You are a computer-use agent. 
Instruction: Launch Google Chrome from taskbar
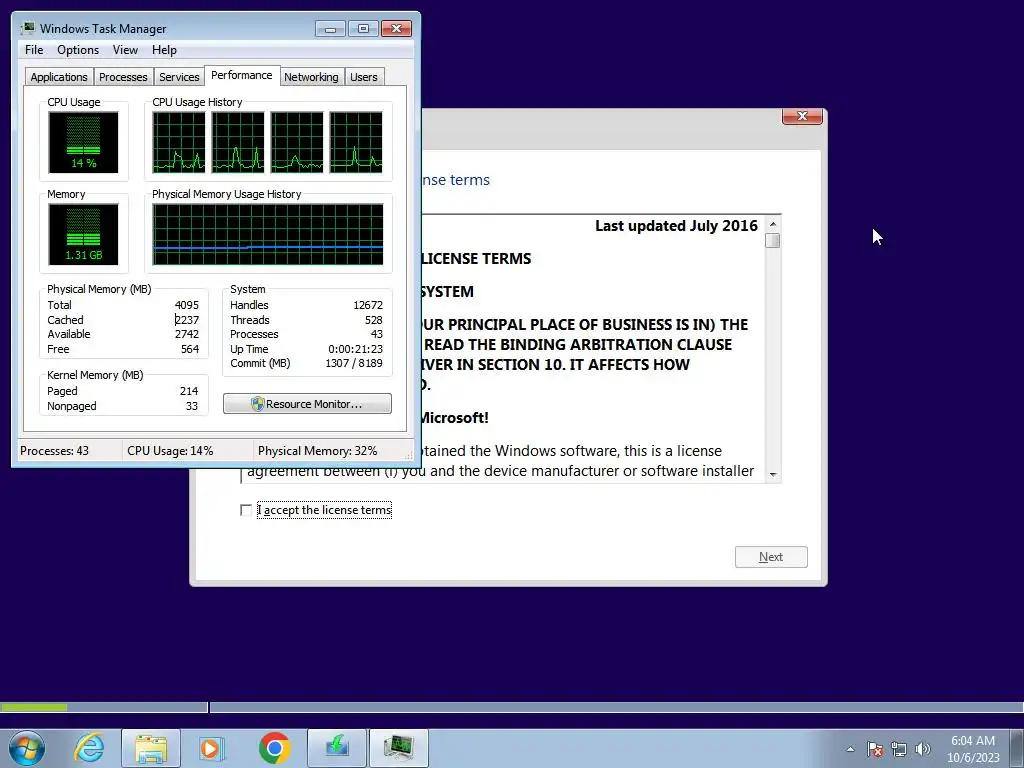coord(274,748)
